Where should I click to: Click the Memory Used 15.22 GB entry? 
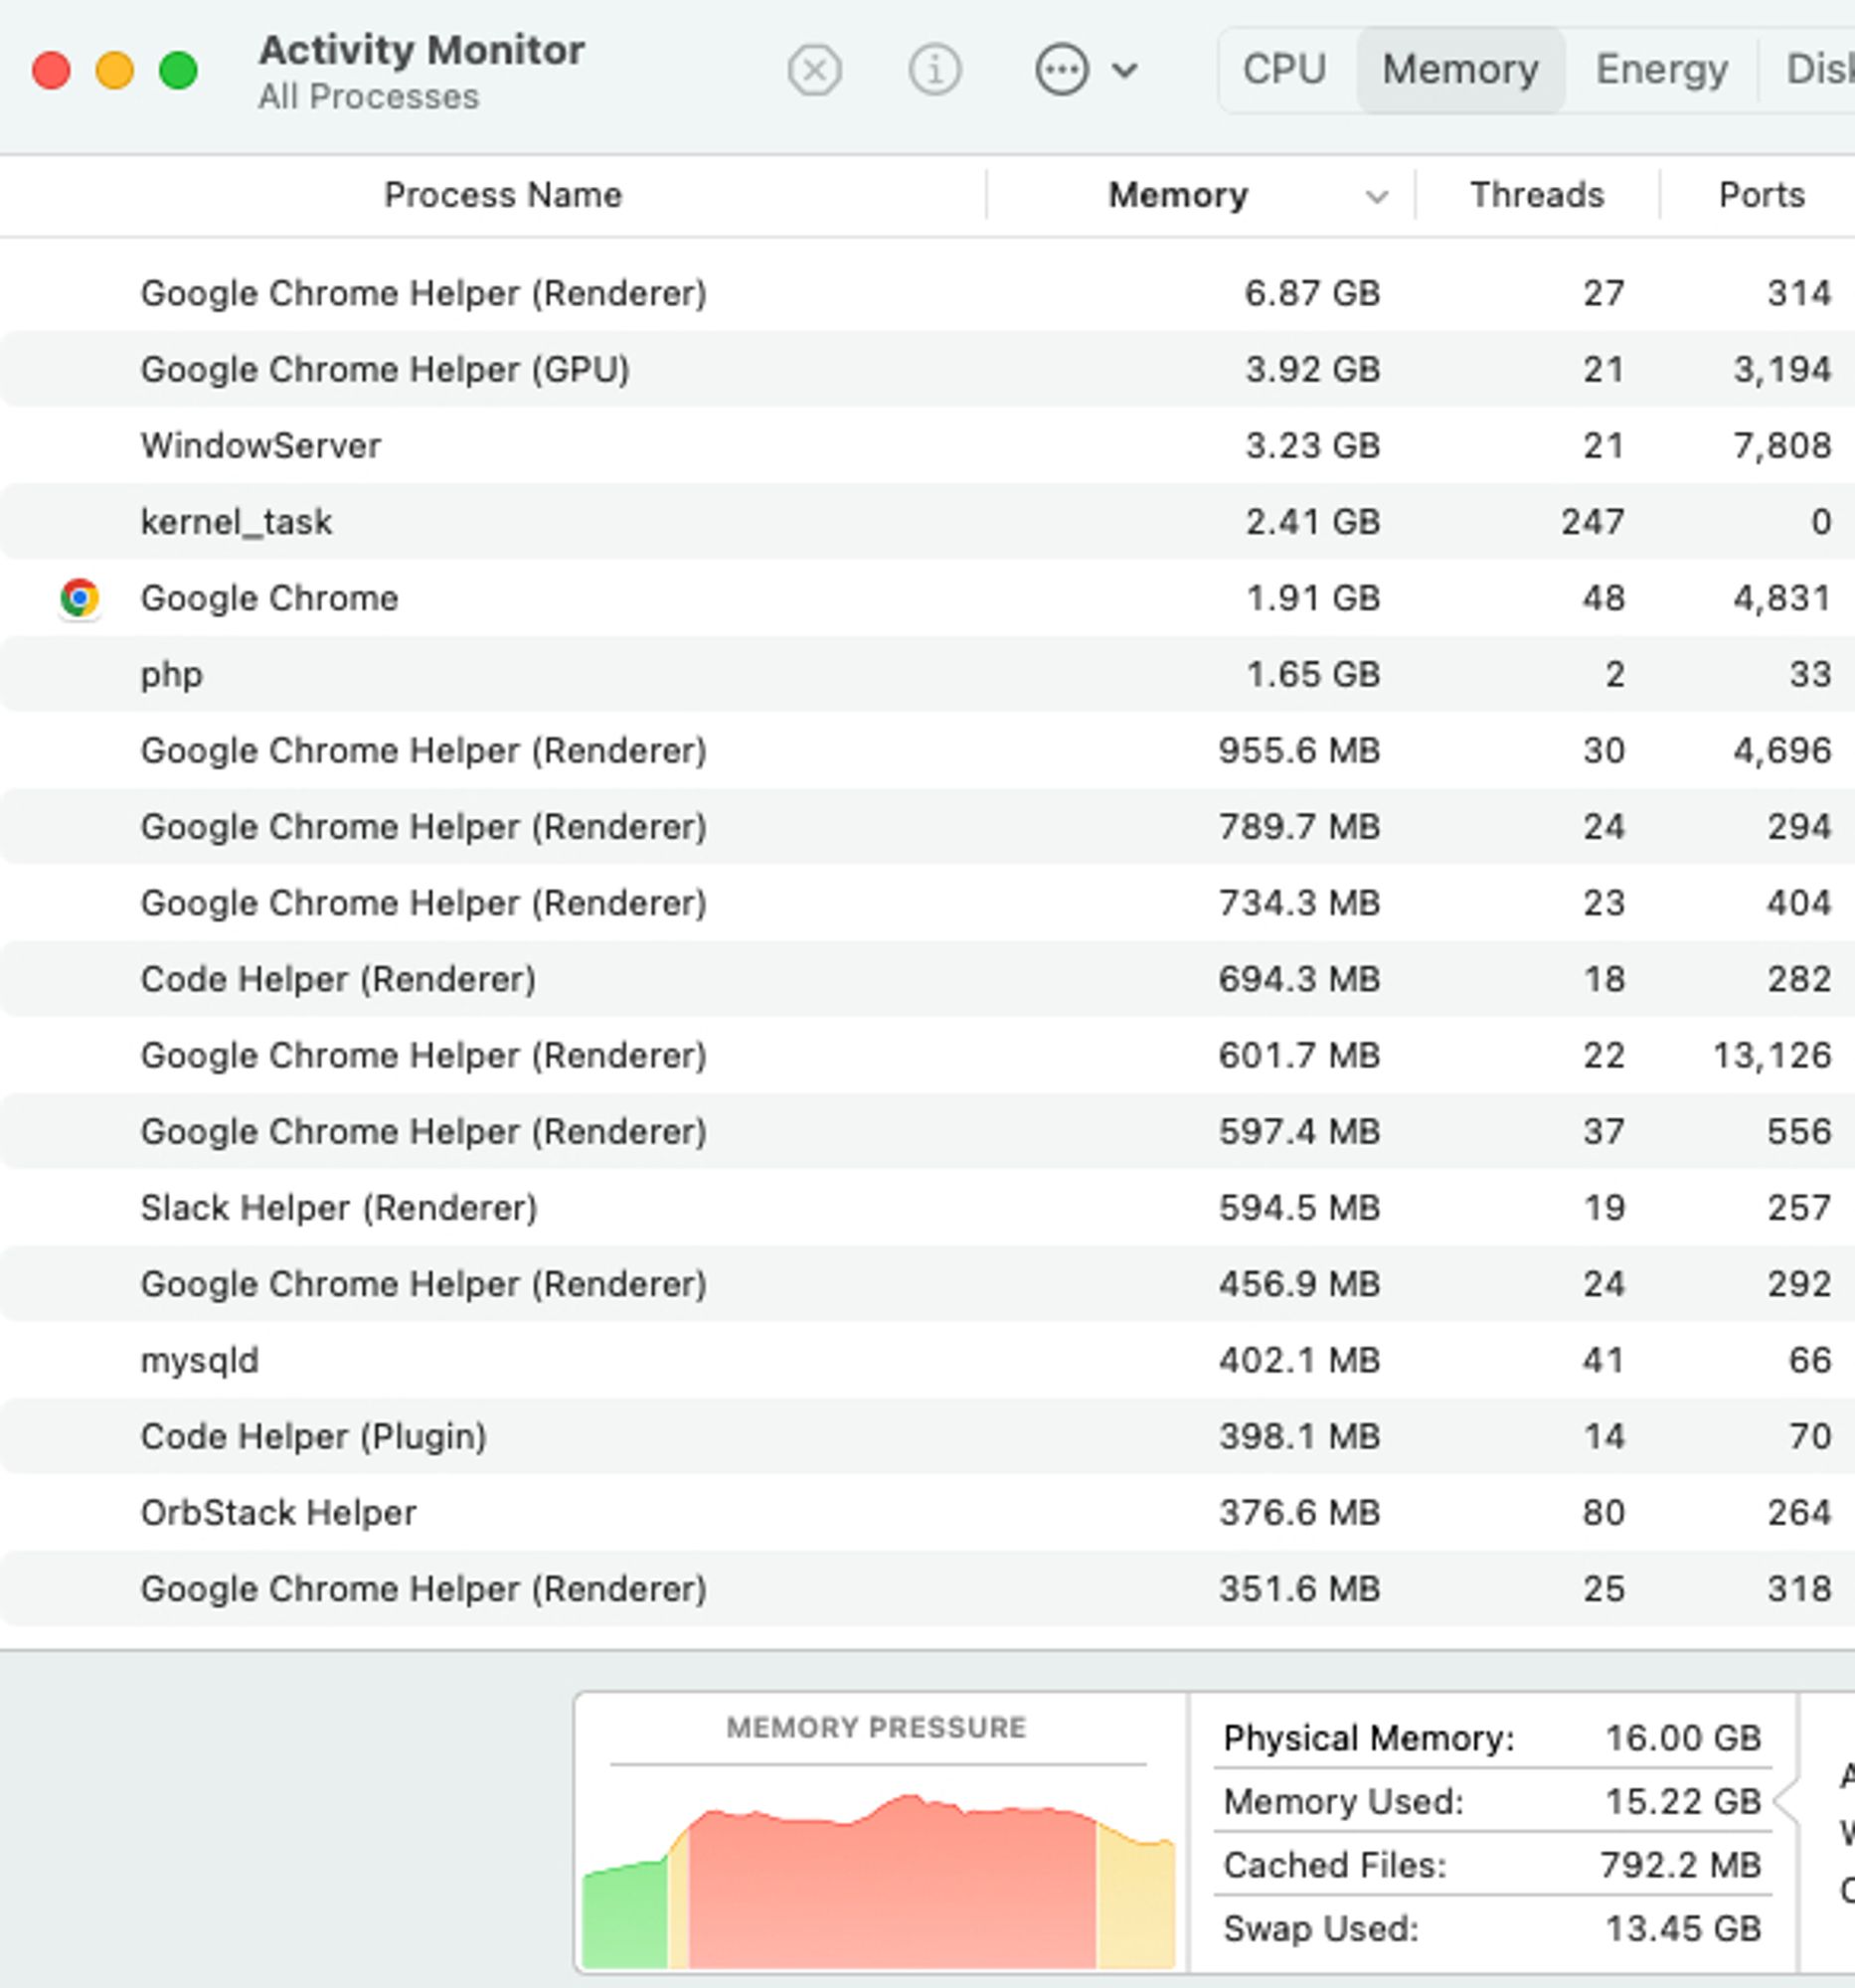click(x=1491, y=1801)
